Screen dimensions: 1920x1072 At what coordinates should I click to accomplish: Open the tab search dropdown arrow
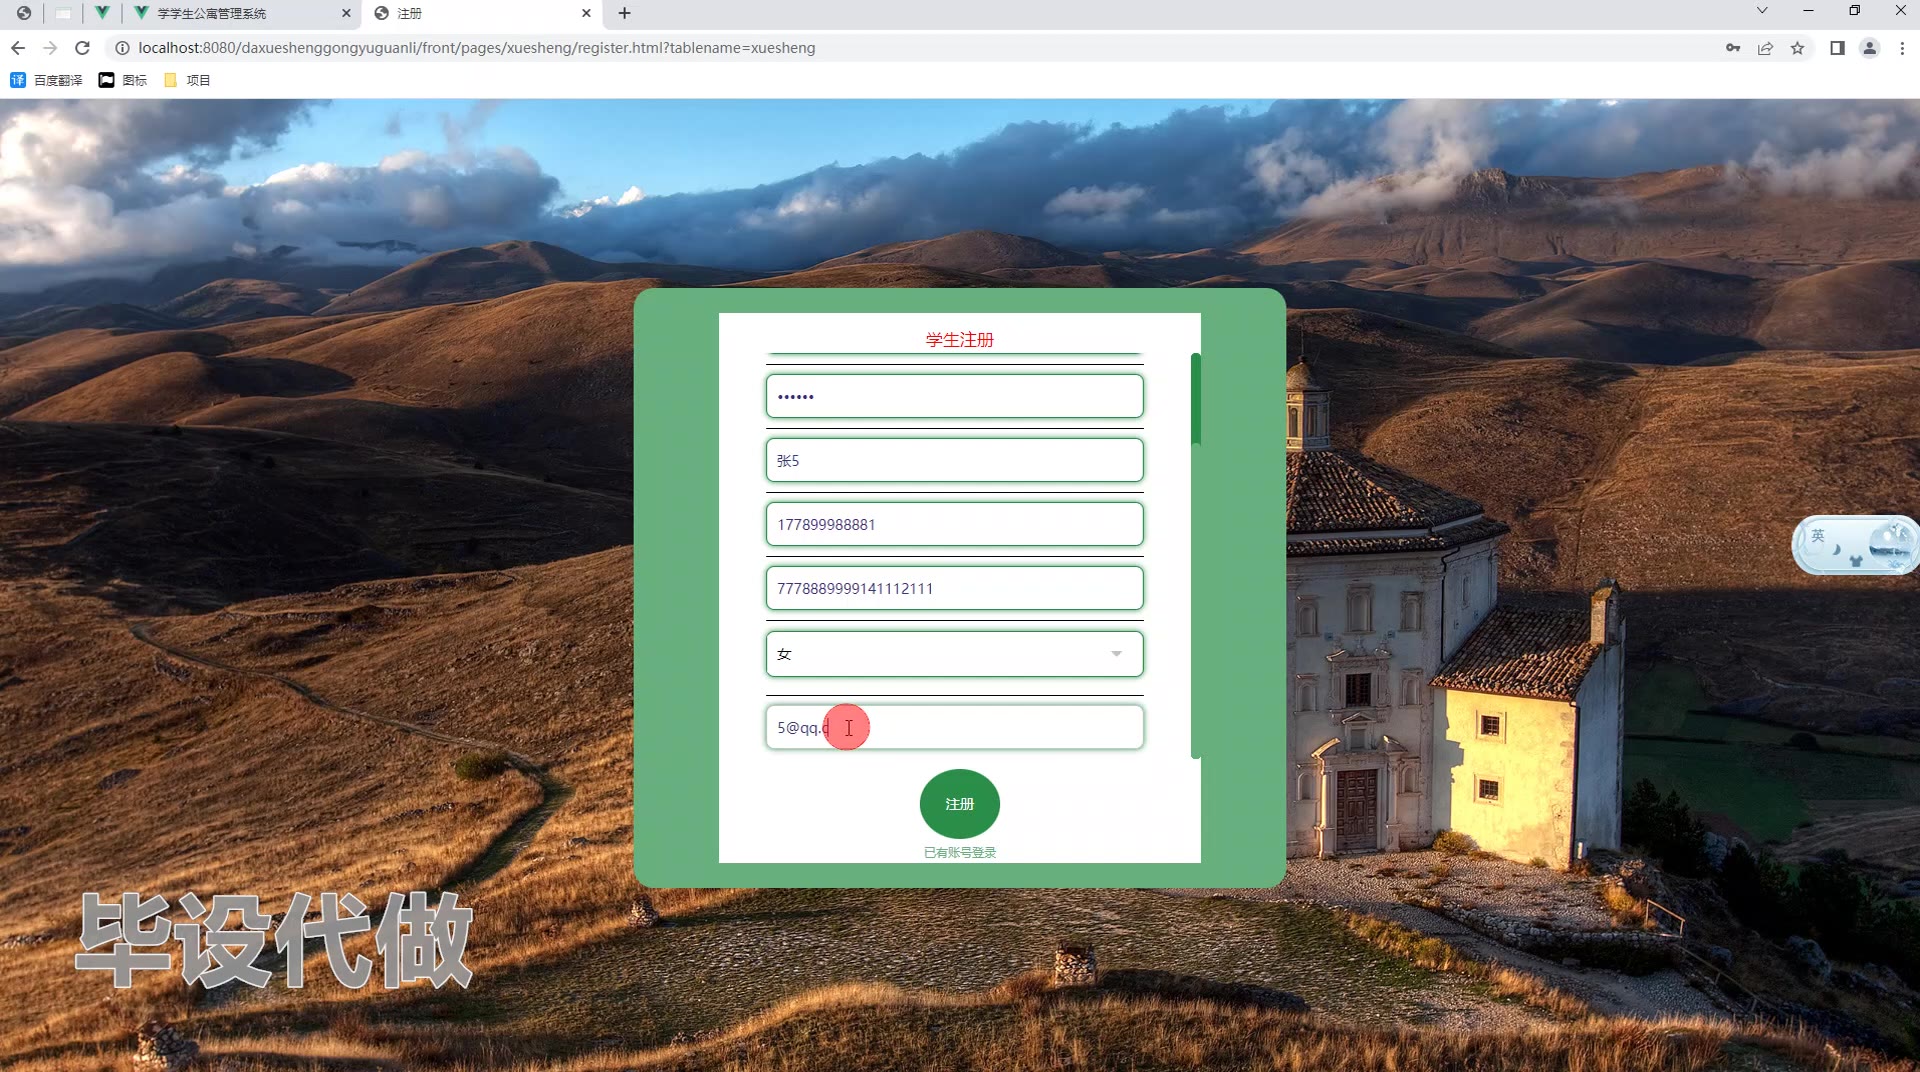pos(1762,11)
